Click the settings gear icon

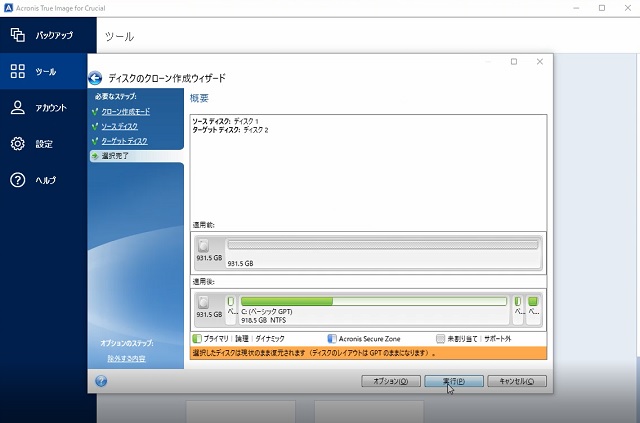pos(18,144)
